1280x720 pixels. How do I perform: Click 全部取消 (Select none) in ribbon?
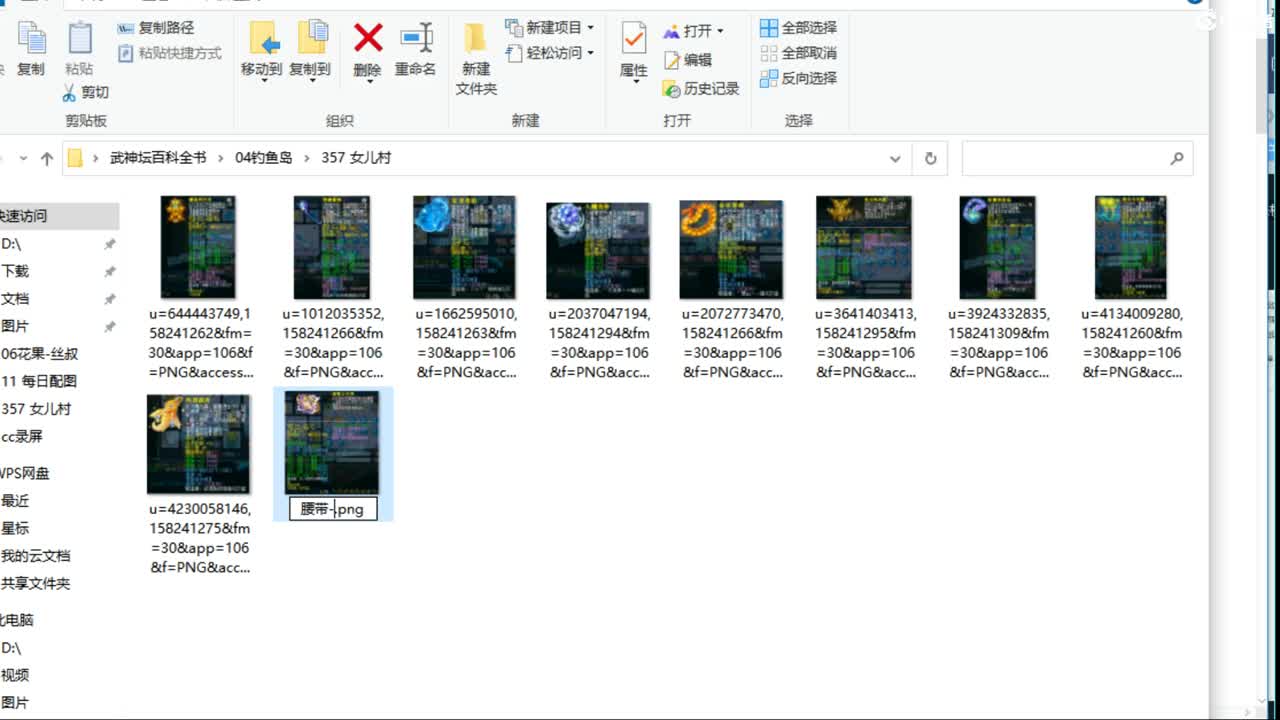[x=798, y=53]
